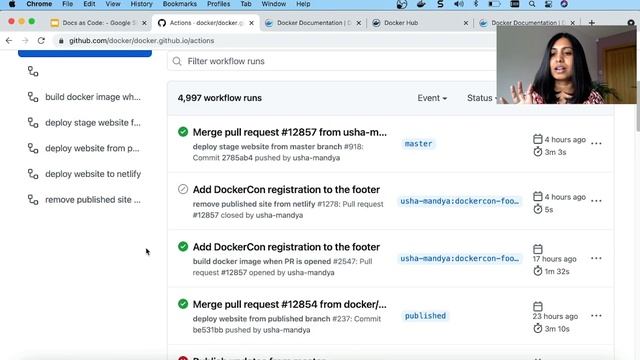Click stopwatch icon beside 3m 3s
Viewport: 640px width, 360px height.
click(538, 152)
